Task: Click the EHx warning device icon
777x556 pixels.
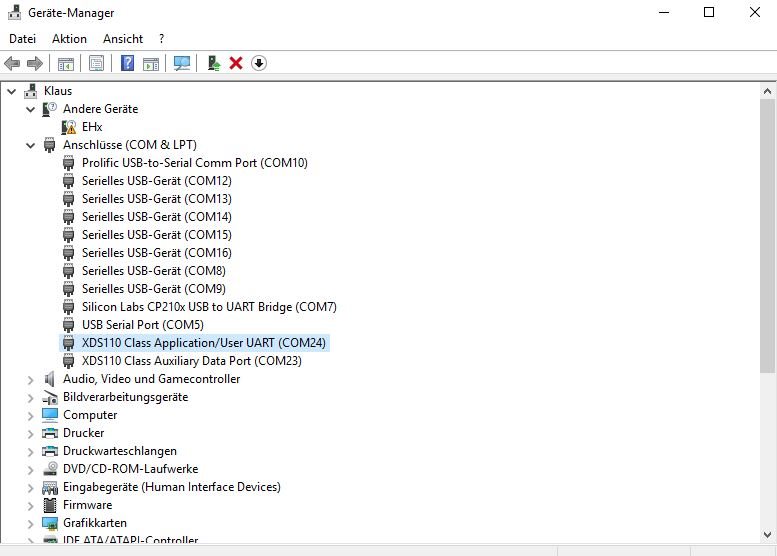Action: click(x=69, y=127)
